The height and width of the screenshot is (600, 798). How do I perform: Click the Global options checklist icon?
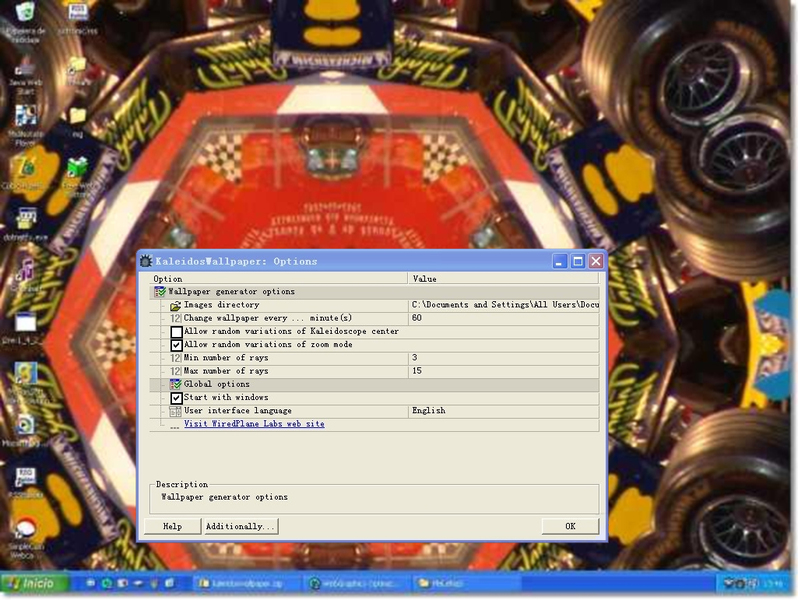[176, 384]
